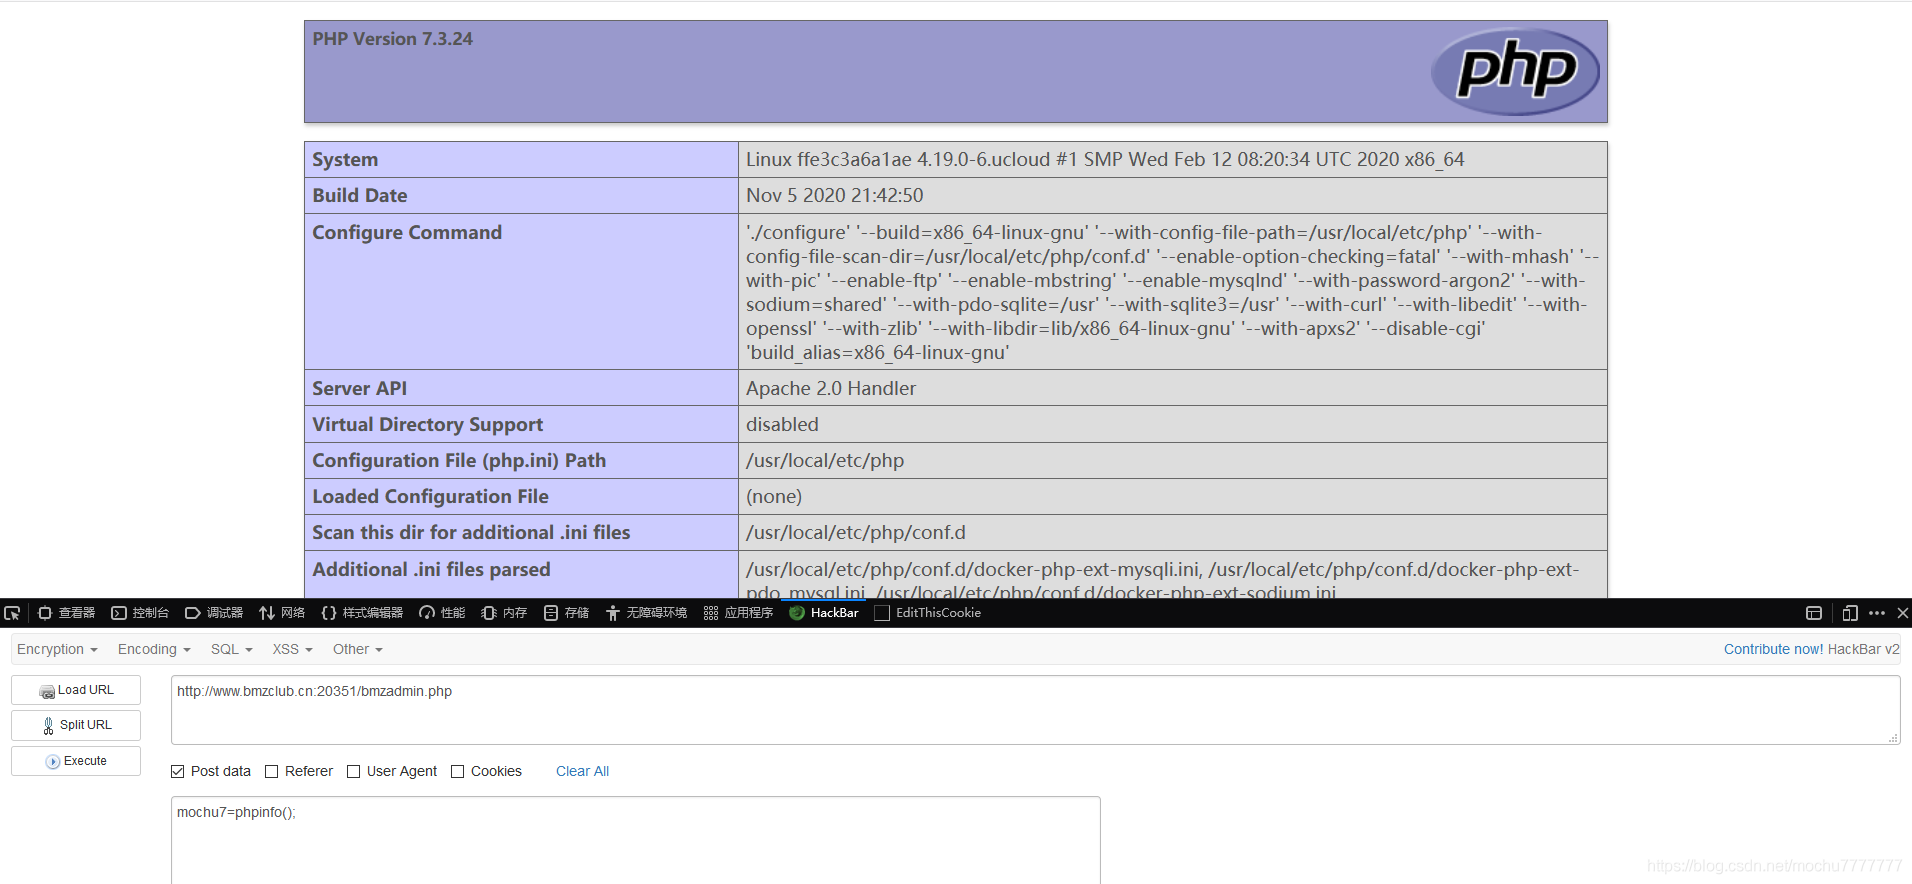The width and height of the screenshot is (1912, 884).
Task: Open the 性能 performance tab
Action: tap(442, 613)
